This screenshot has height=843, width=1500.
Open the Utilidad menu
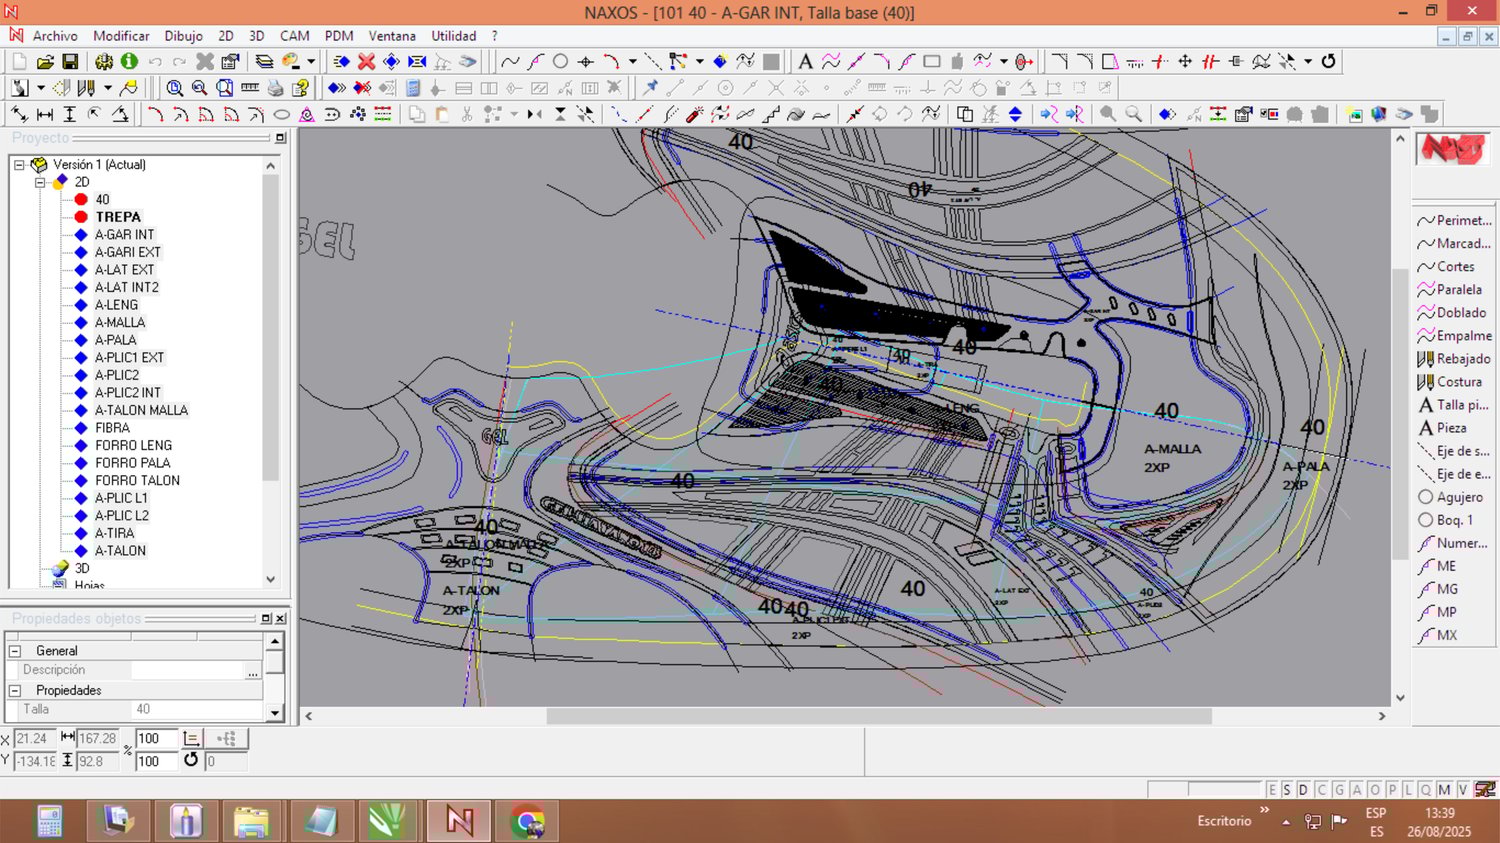click(453, 36)
